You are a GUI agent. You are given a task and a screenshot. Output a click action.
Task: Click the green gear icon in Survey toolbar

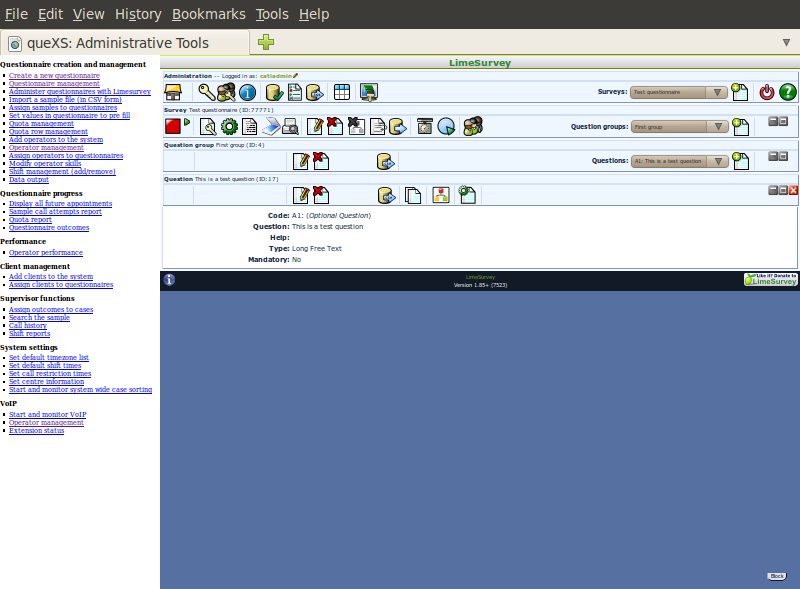(229, 126)
